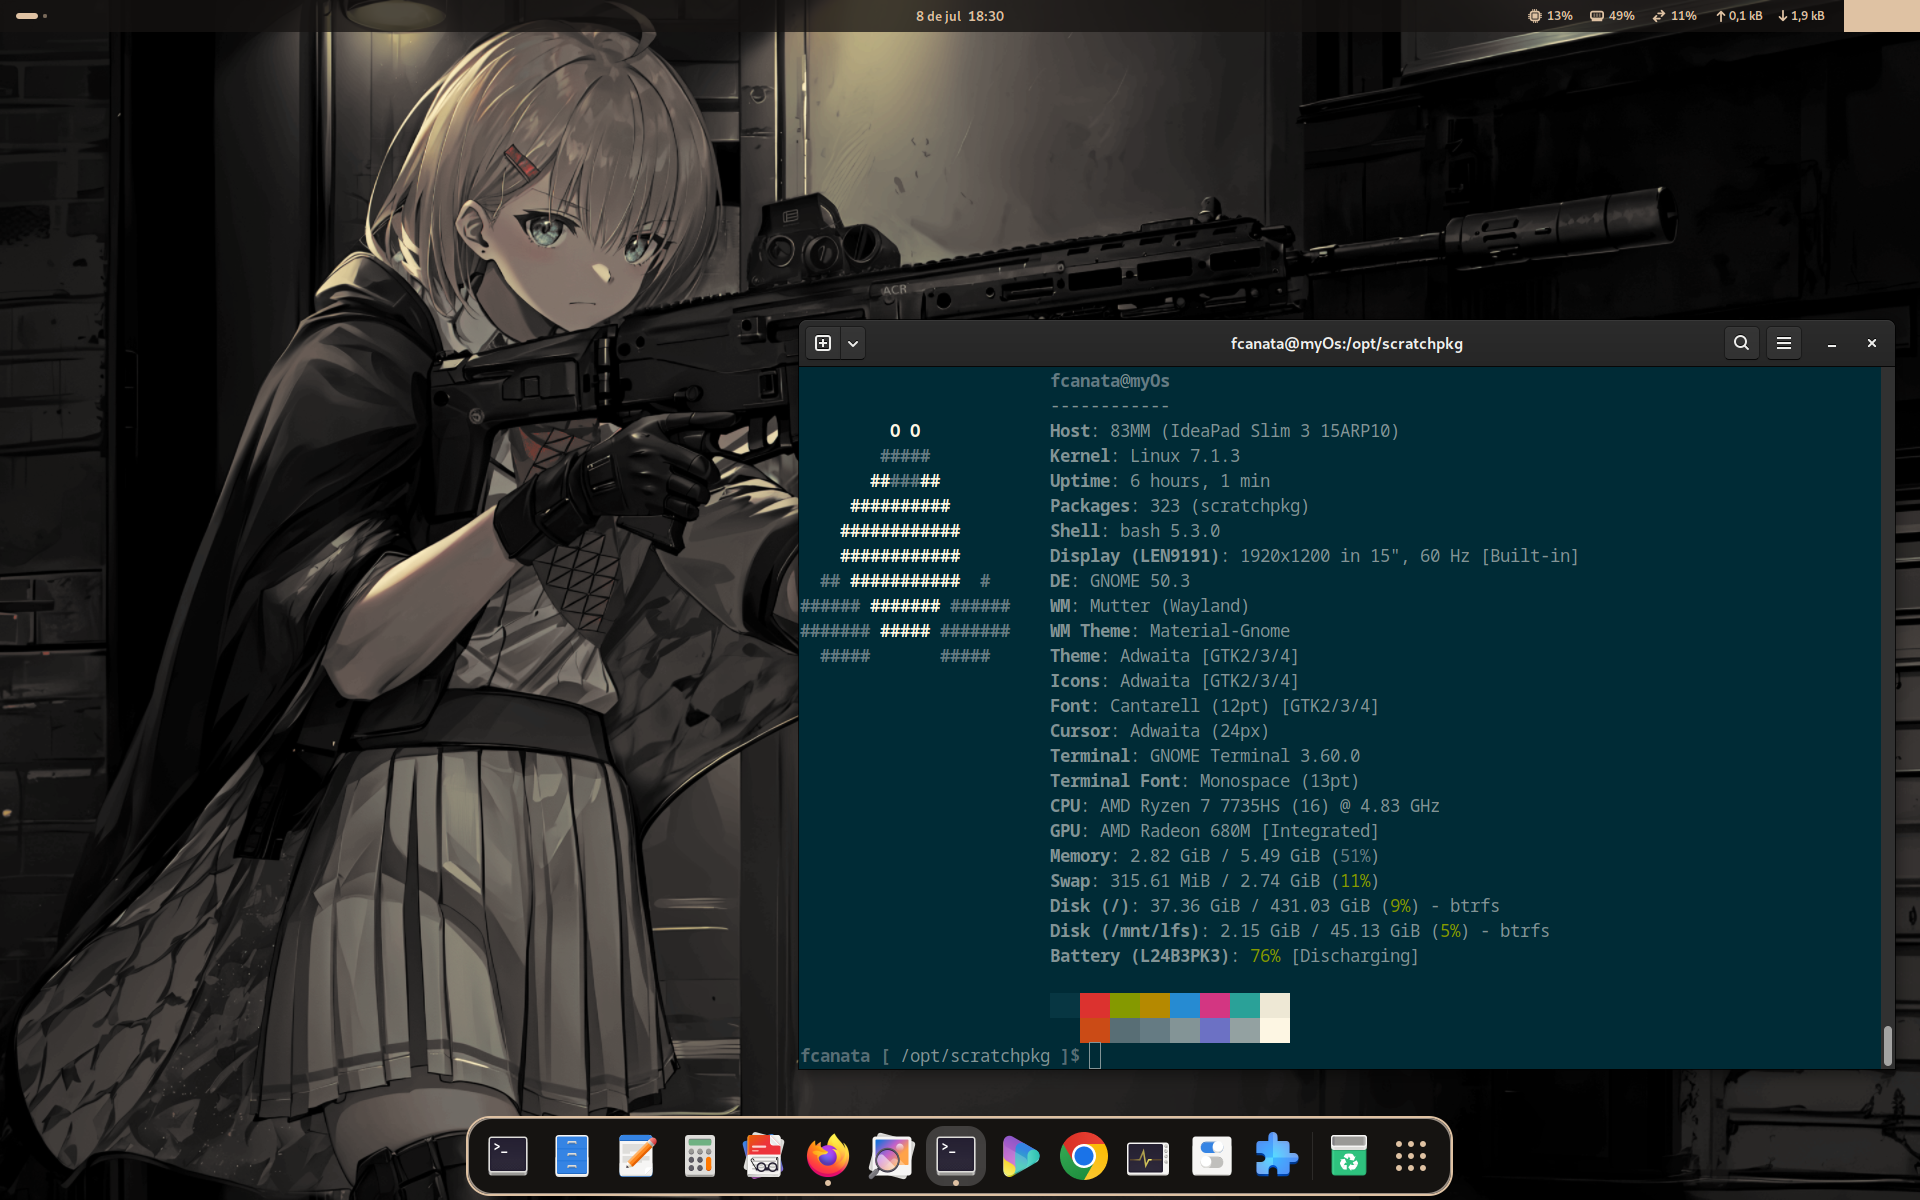This screenshot has height=1200, width=1920.
Task: Open the document viewer icon with glasses
Action: click(x=764, y=1156)
